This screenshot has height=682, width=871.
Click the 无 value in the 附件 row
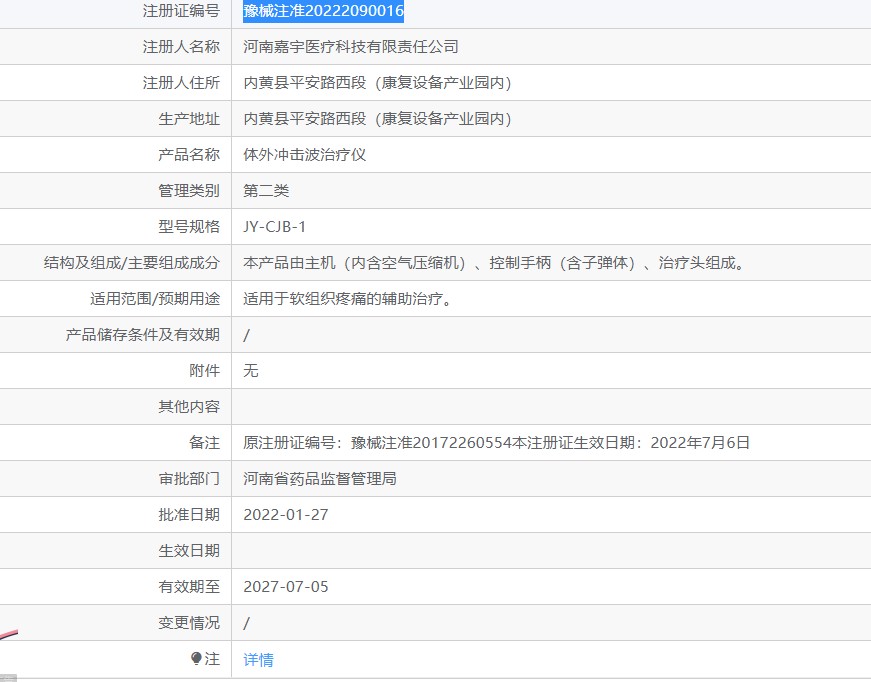pos(251,371)
